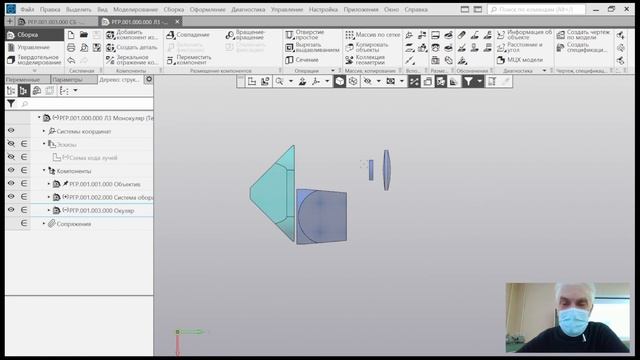
Task: Expand РГР.001.001.000 Объектив component
Action: coord(49,184)
